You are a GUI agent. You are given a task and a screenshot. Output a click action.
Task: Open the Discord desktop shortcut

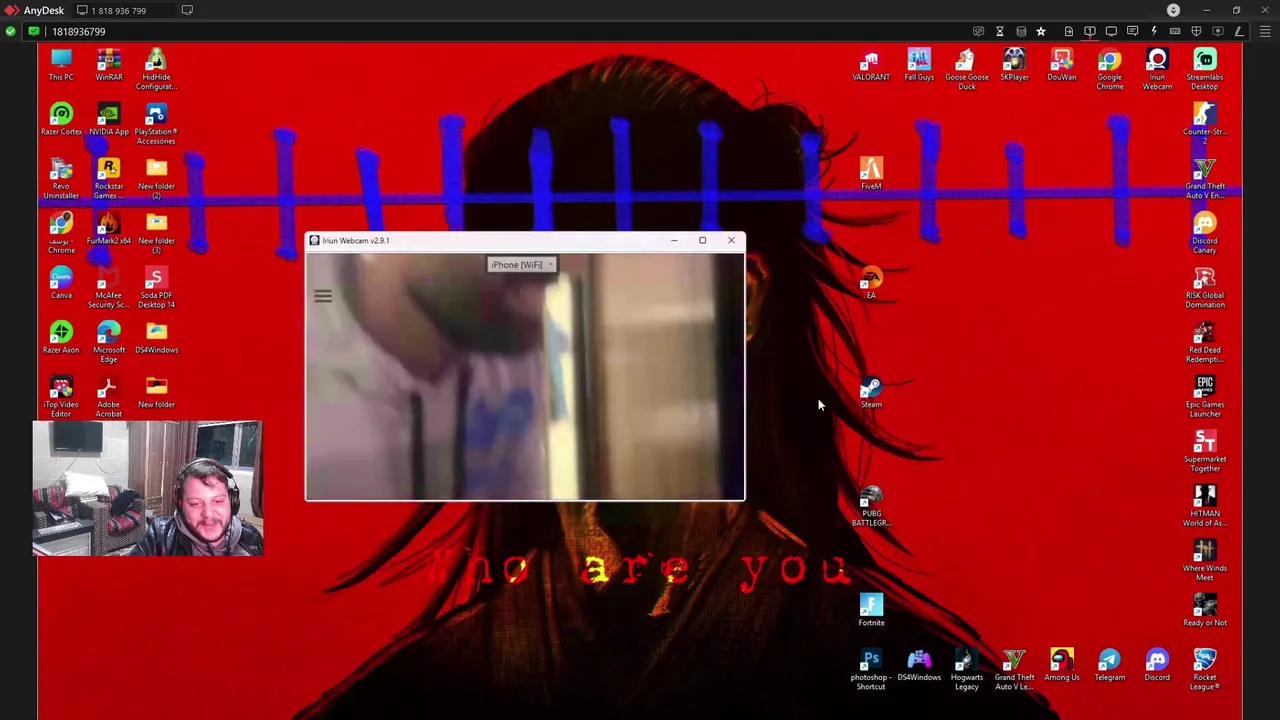click(1157, 665)
